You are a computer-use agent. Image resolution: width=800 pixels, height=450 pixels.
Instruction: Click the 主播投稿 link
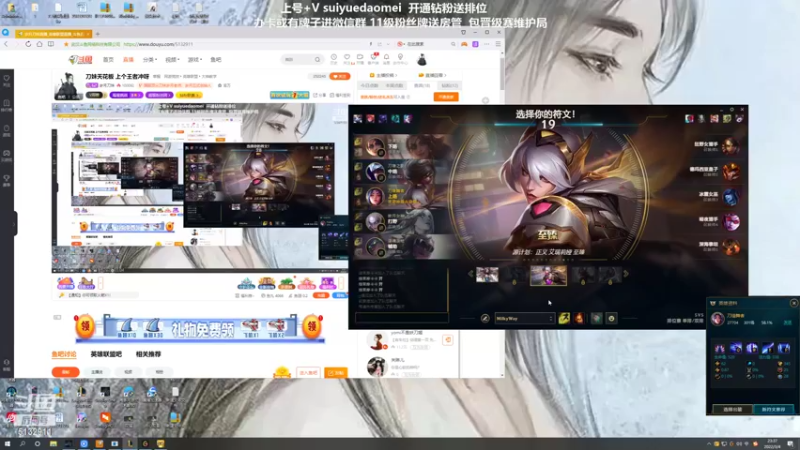384,75
